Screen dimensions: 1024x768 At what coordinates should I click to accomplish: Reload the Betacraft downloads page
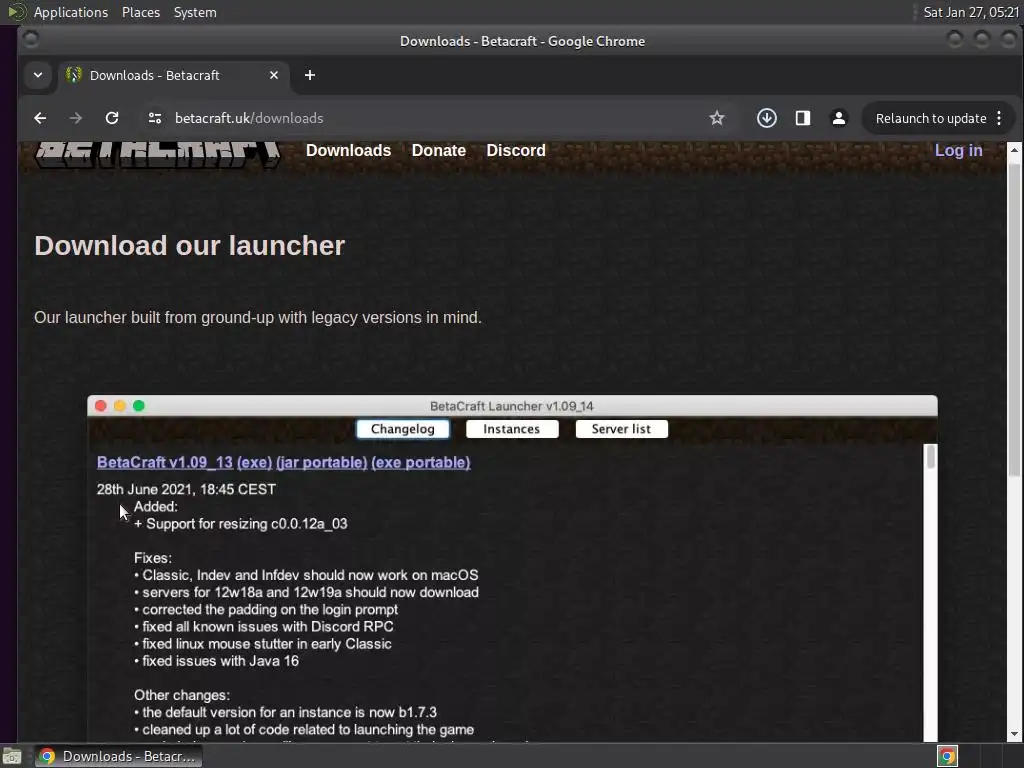click(x=112, y=118)
